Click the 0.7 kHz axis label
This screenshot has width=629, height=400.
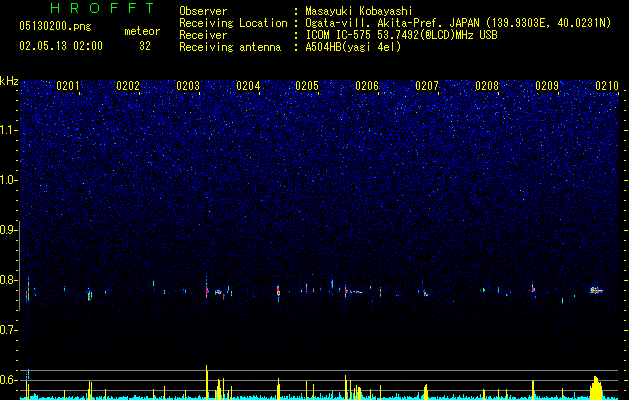9,330
